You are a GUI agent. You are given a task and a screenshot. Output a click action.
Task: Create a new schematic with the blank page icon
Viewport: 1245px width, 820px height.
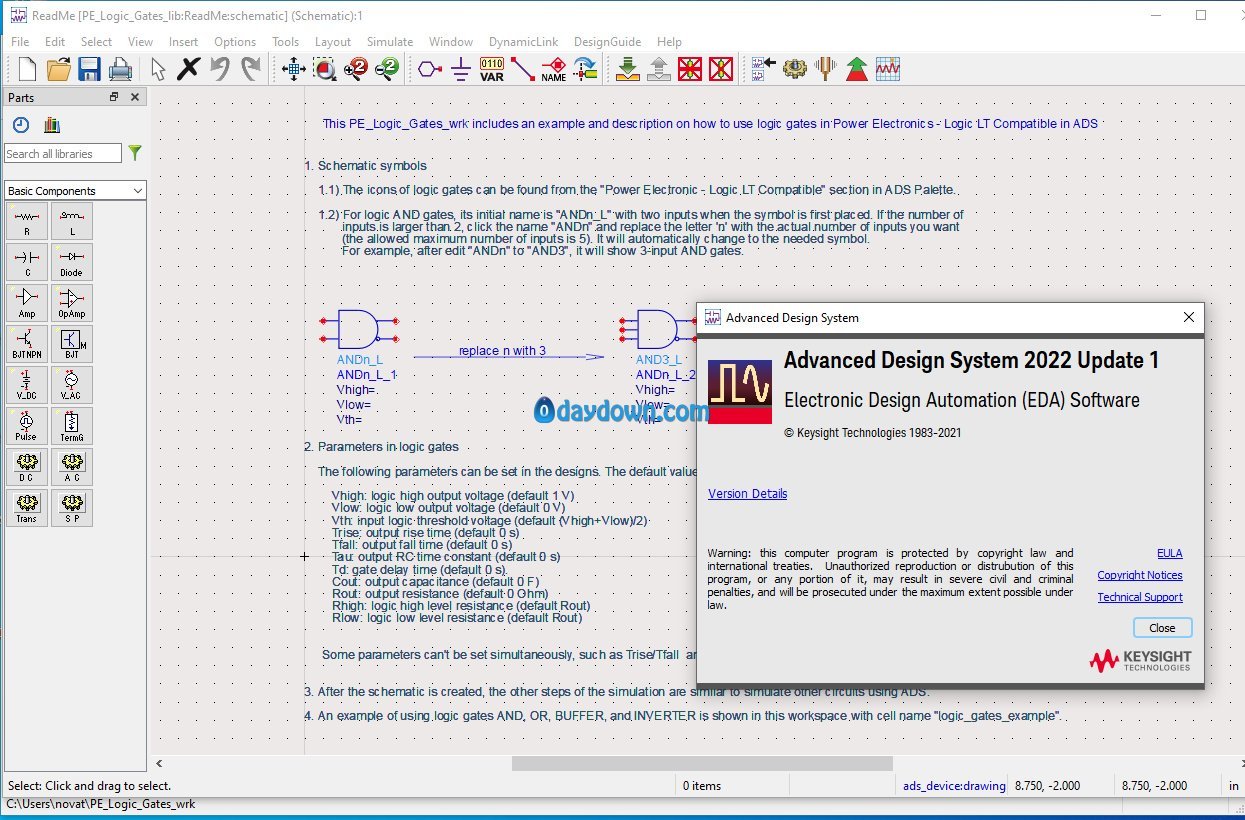pos(28,69)
